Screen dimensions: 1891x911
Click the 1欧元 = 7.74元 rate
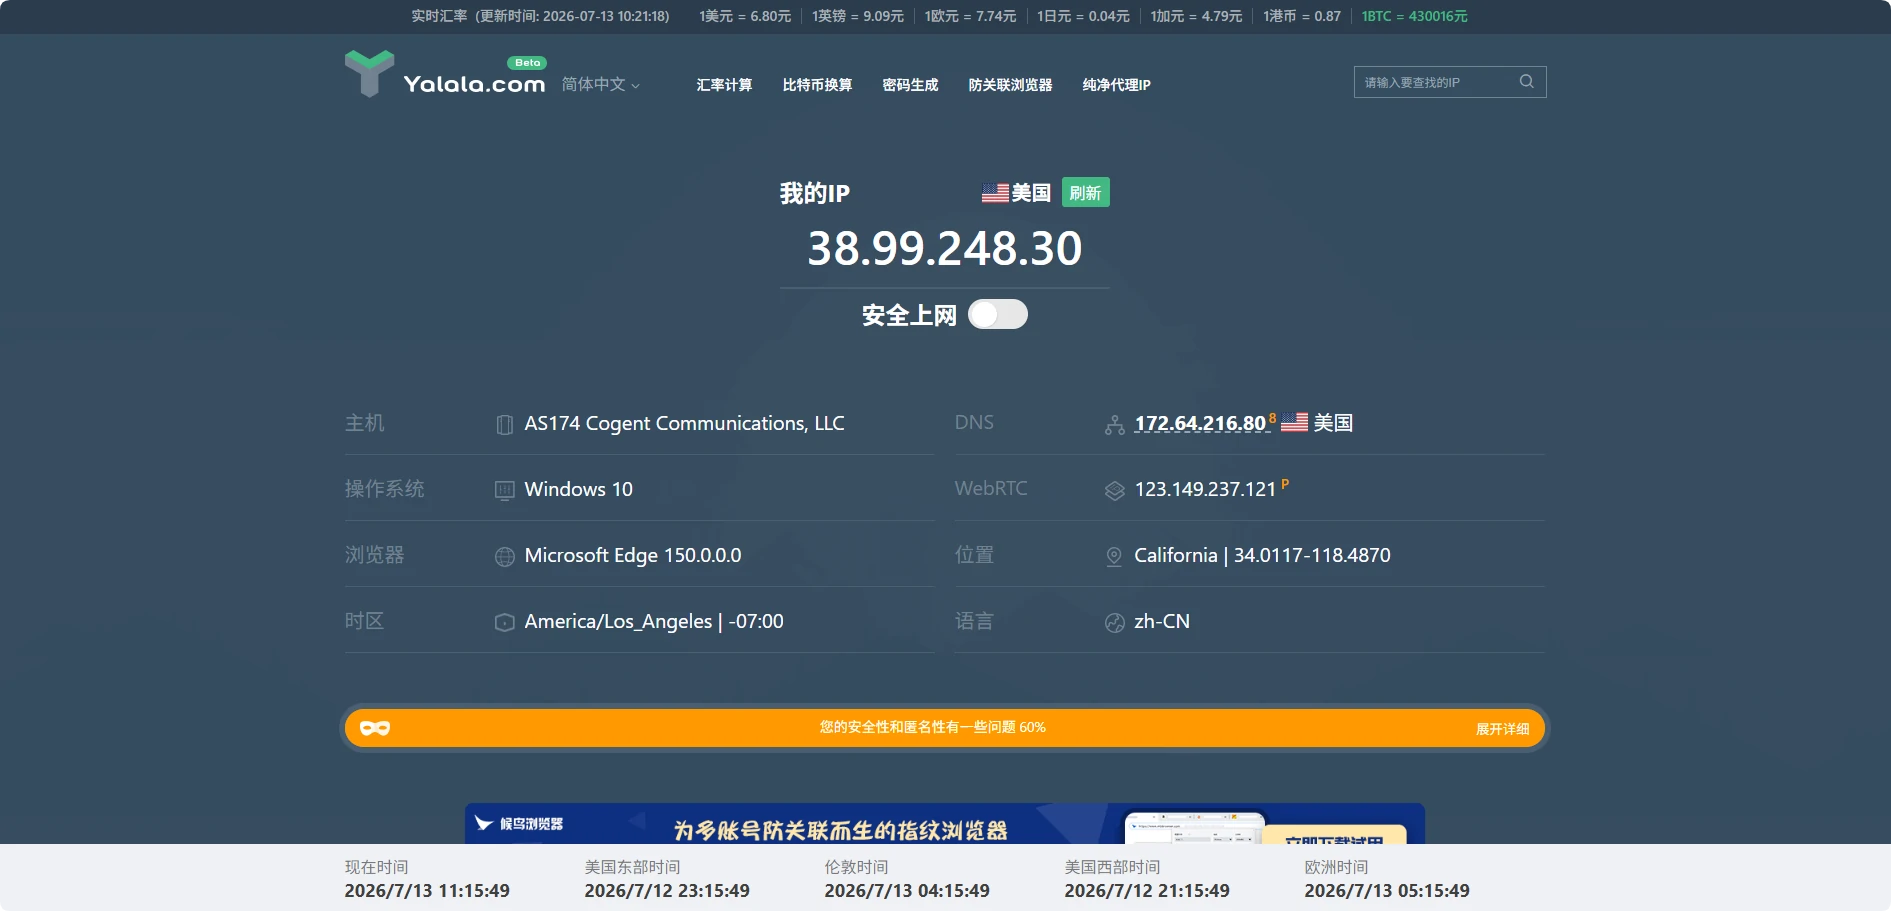click(x=970, y=16)
